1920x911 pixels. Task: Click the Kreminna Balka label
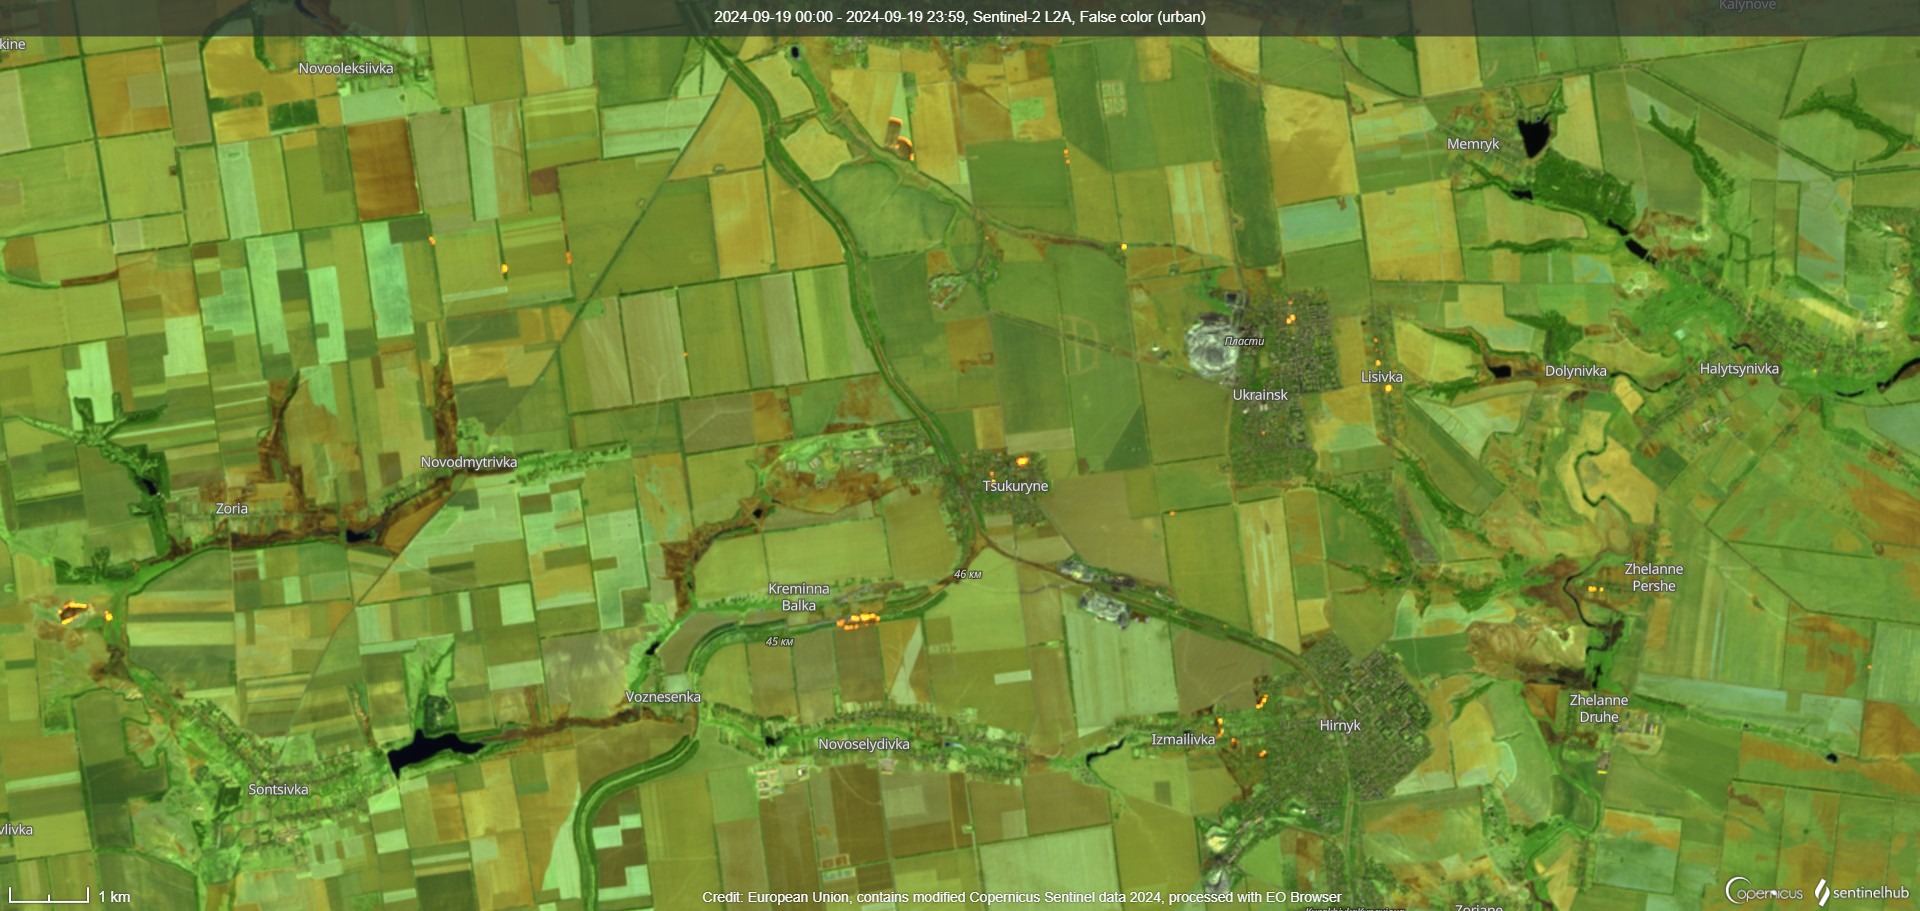tap(799, 597)
